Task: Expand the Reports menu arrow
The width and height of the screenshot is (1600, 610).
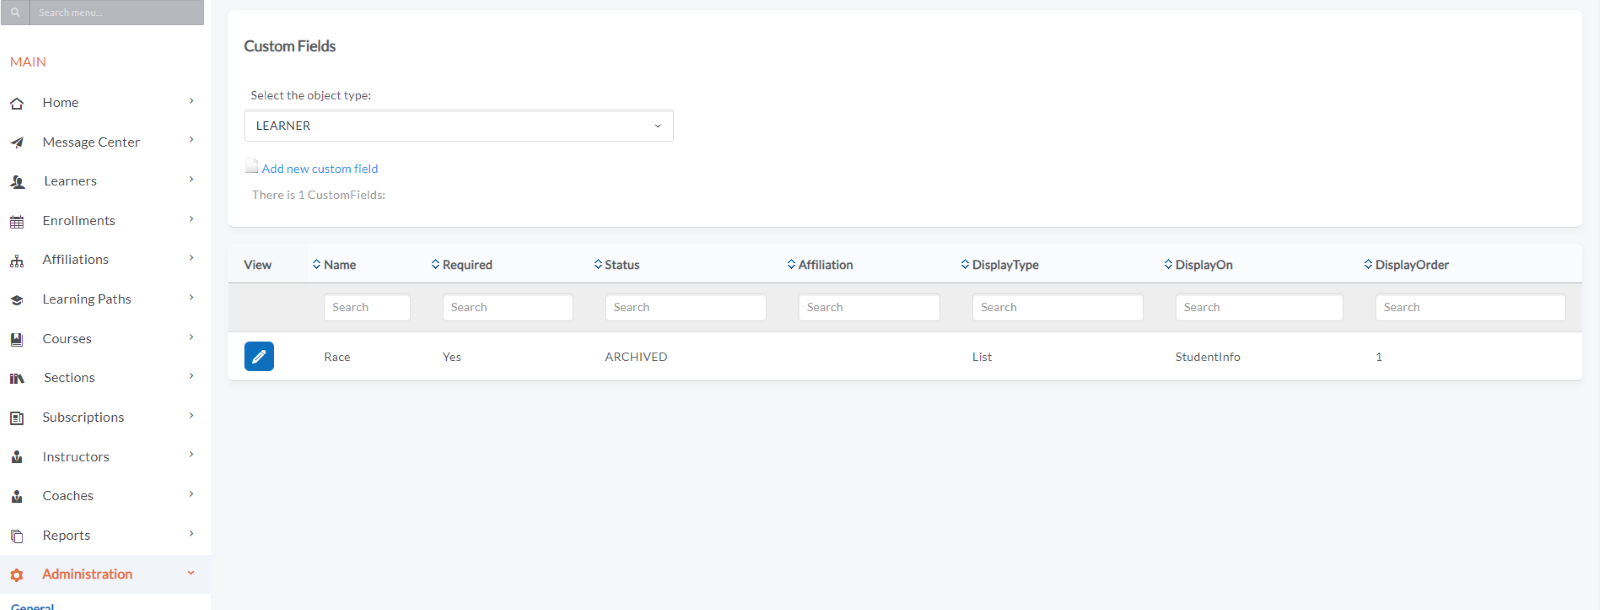Action: (x=191, y=534)
